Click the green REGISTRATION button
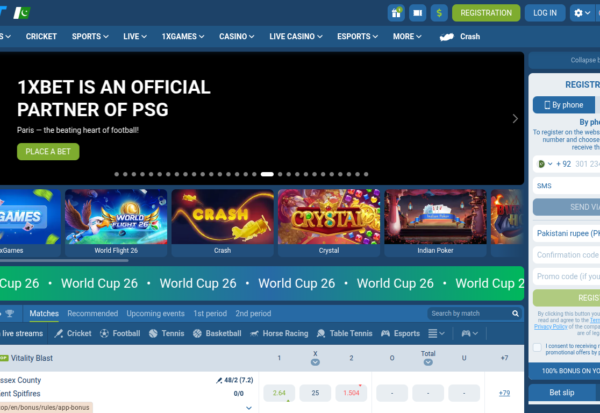 486,13
